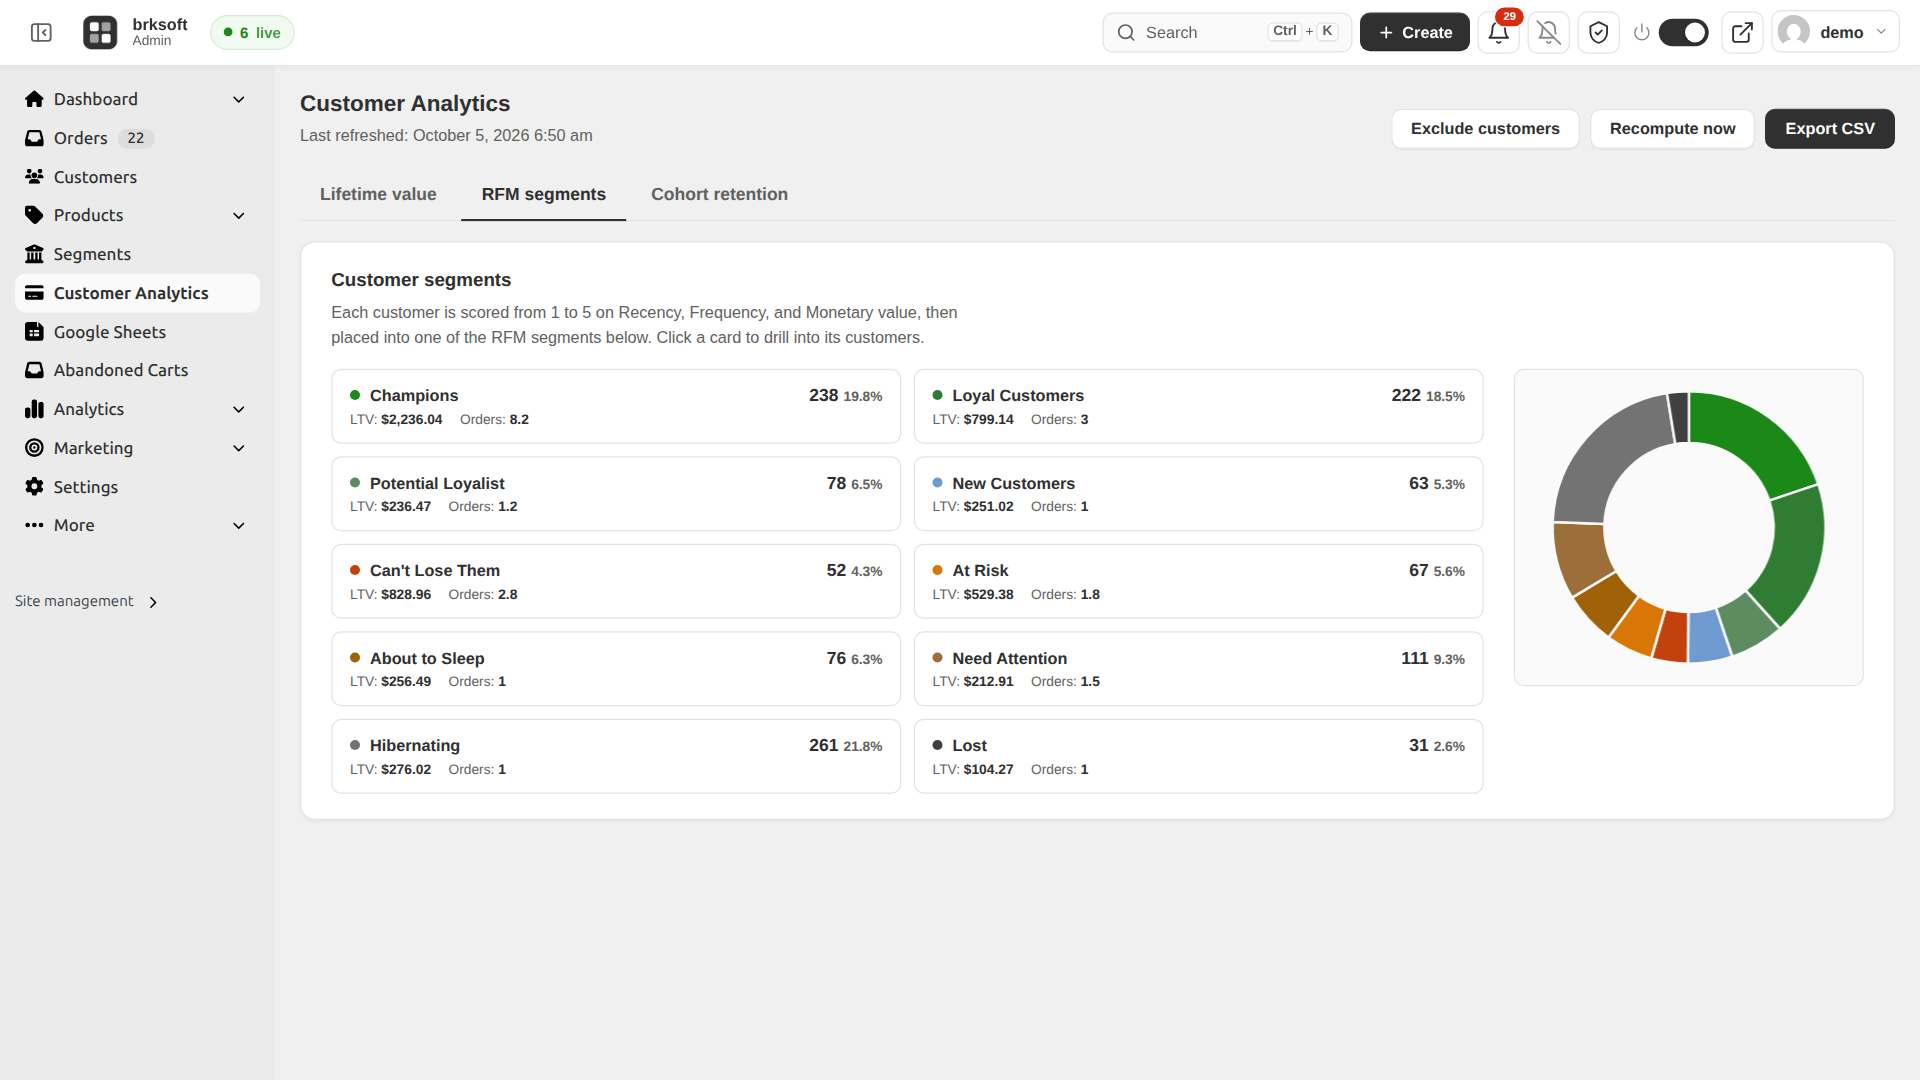Export the data as CSV
The height and width of the screenshot is (1080, 1920).
pyautogui.click(x=1829, y=129)
